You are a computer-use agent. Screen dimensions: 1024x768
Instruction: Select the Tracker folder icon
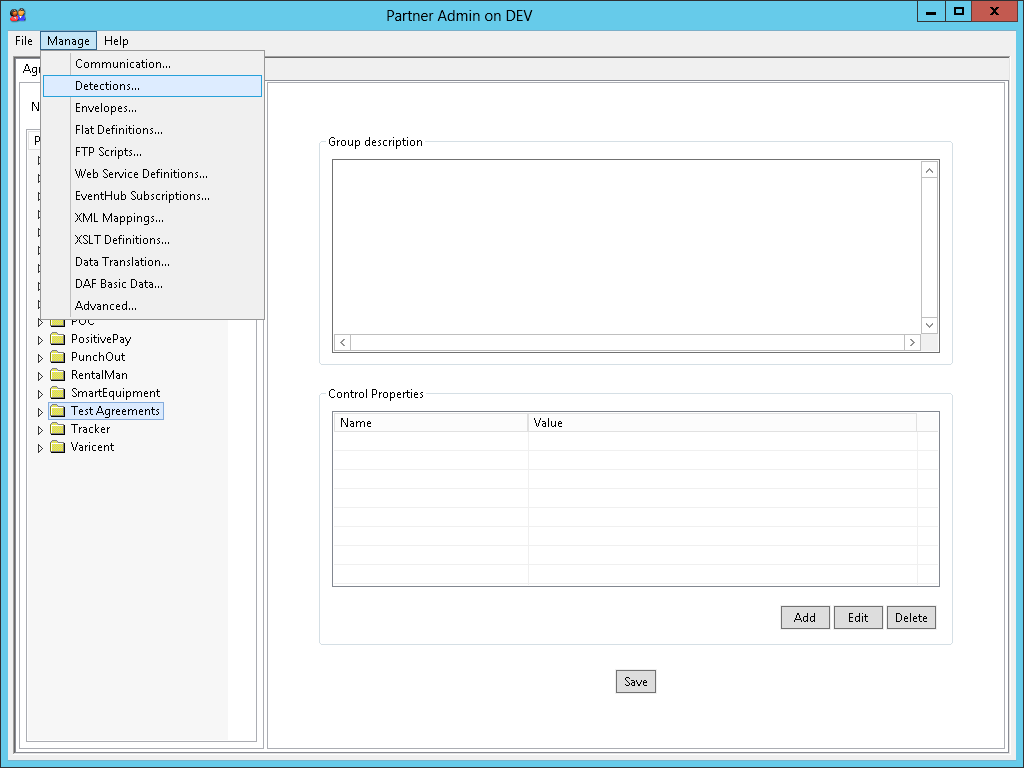57,429
